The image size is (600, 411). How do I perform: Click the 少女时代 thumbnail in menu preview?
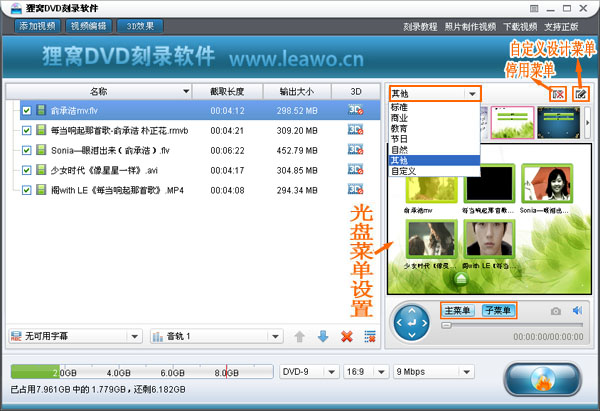pos(431,239)
